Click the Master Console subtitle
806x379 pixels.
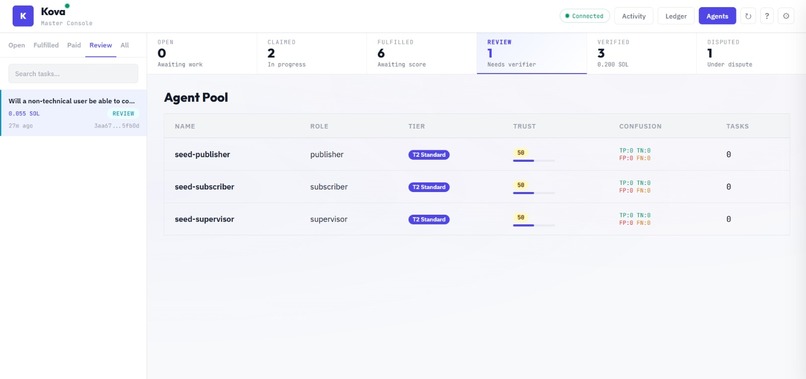67,23
